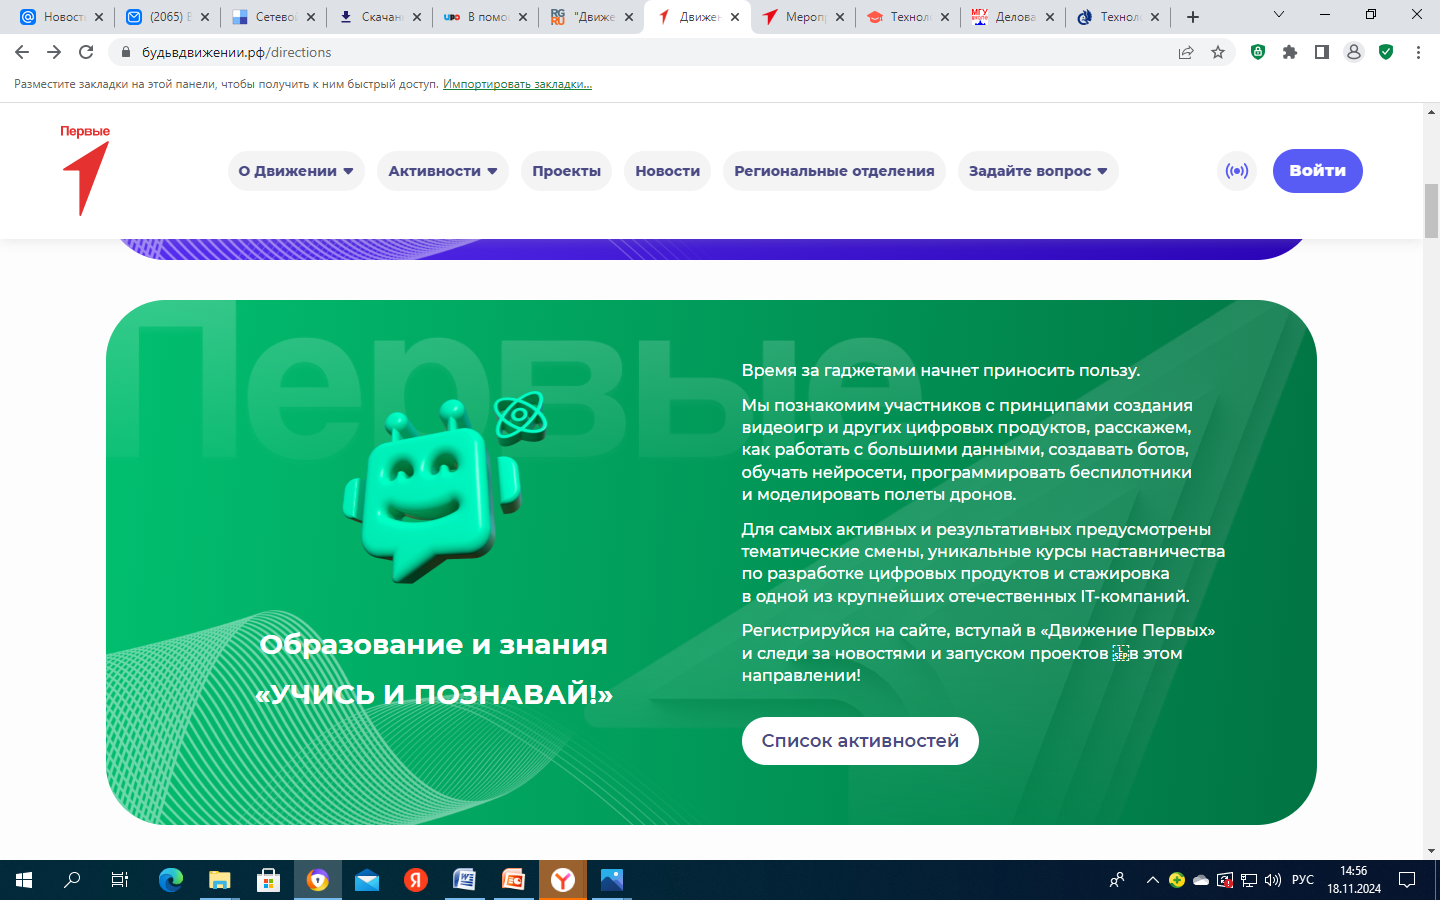Expand the О Движении dropdown menu
The height and width of the screenshot is (900, 1440).
point(296,171)
